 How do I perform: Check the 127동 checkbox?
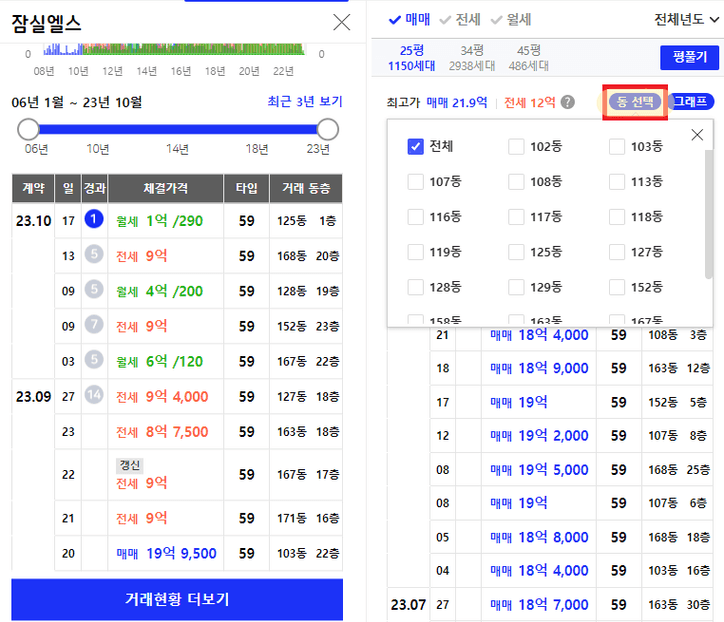(x=617, y=252)
